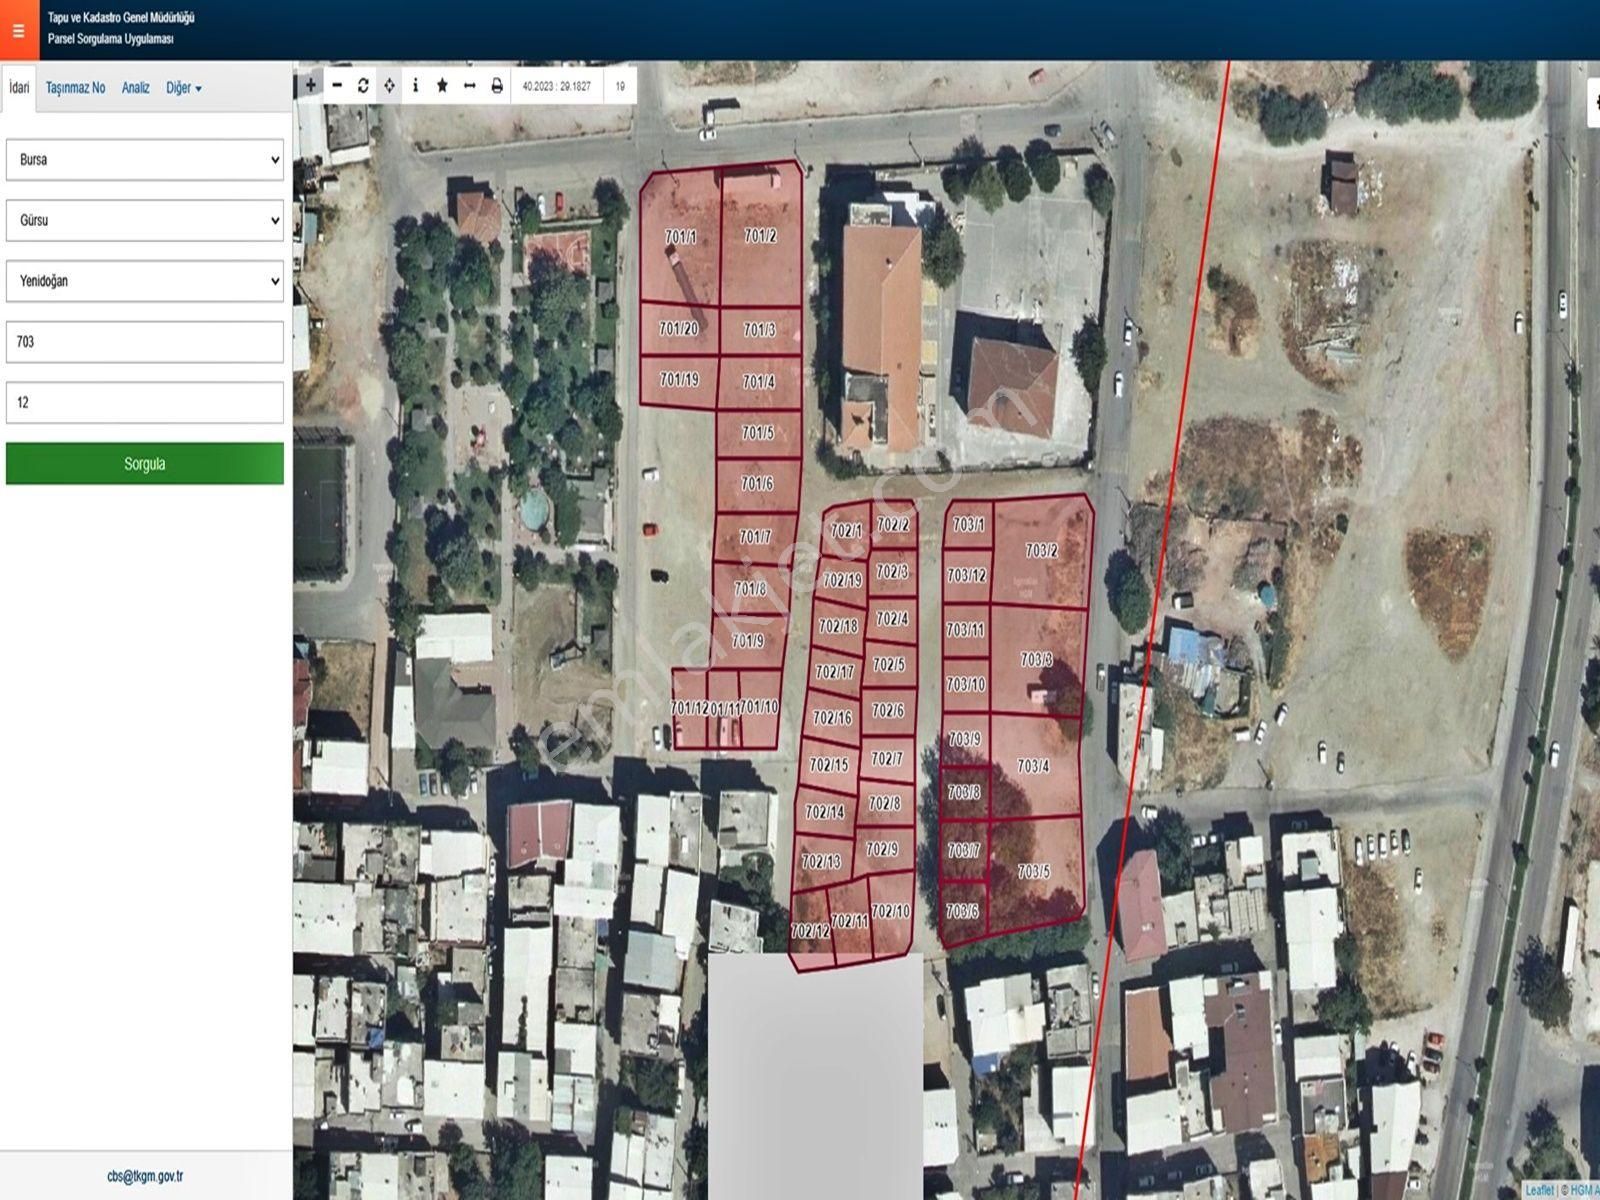Expand the Diğer dropdown menu
The image size is (1600, 1200).
point(184,88)
